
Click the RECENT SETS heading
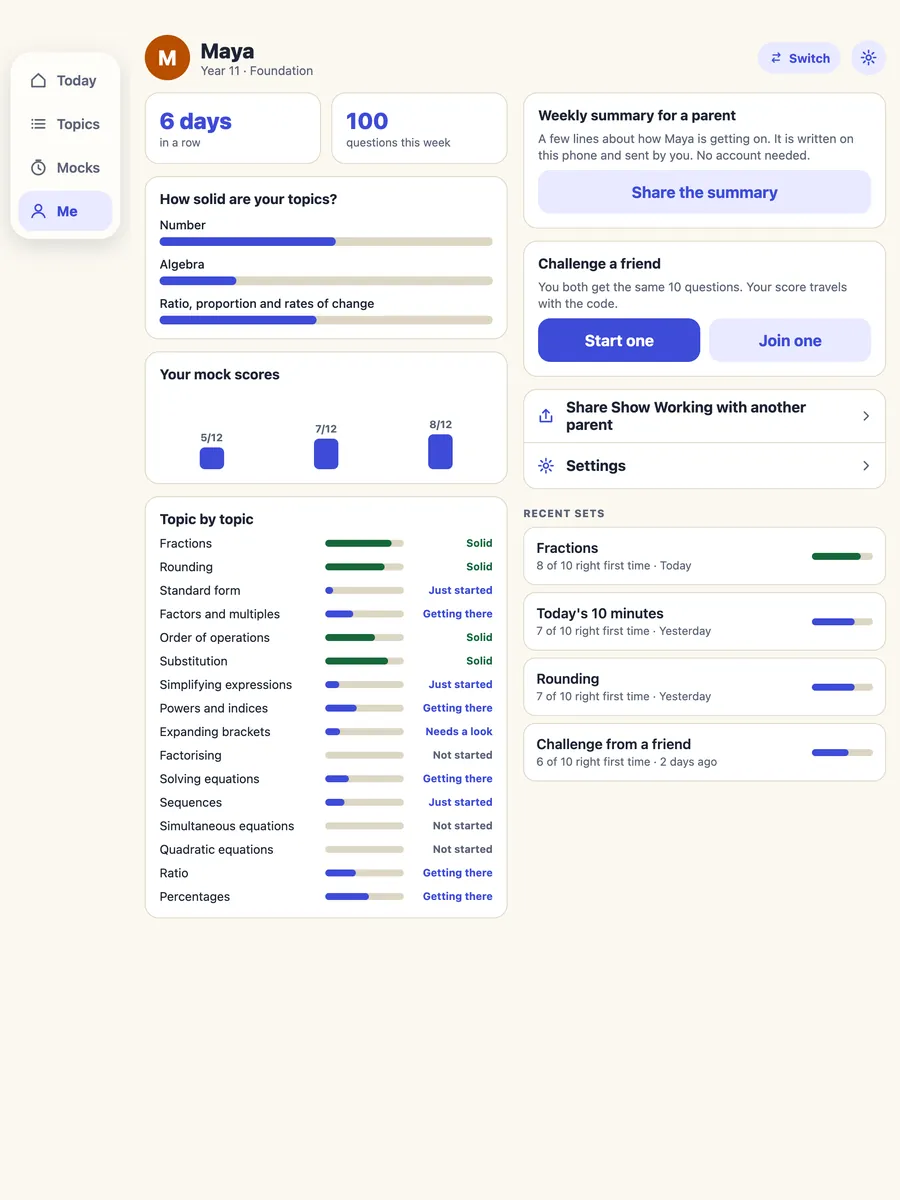coord(564,513)
